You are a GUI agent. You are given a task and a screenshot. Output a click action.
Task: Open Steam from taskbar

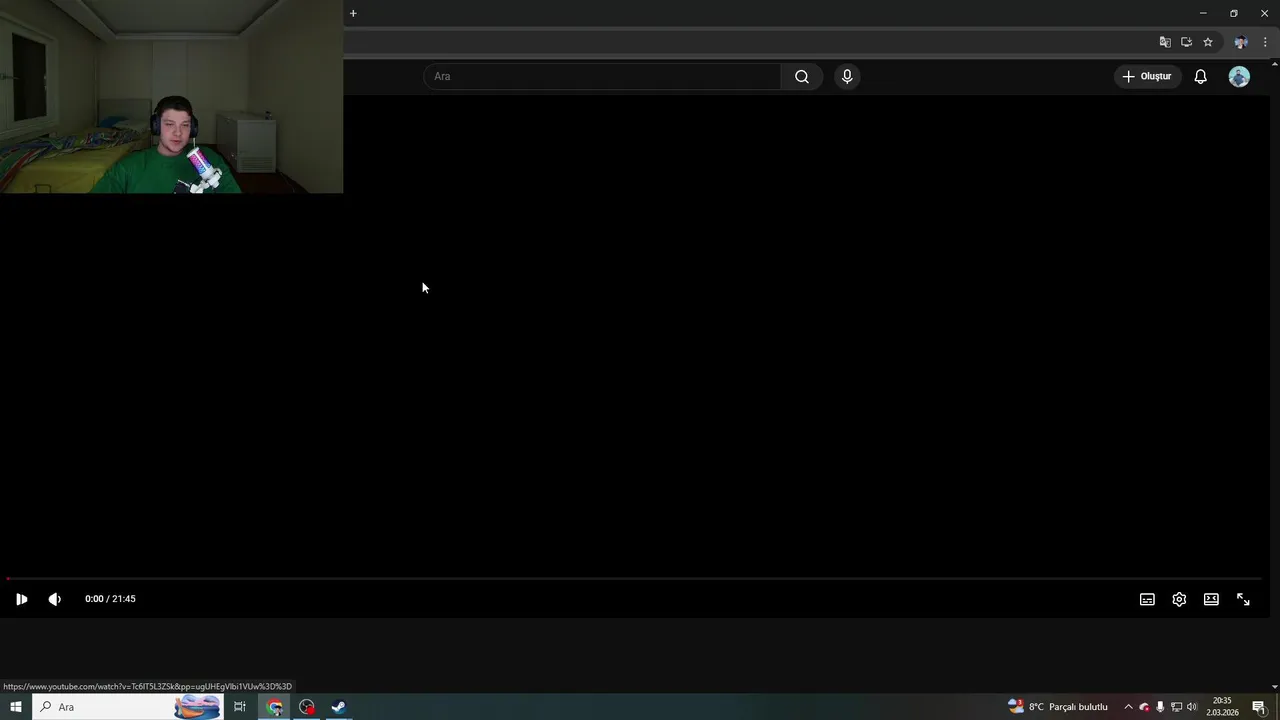point(339,707)
